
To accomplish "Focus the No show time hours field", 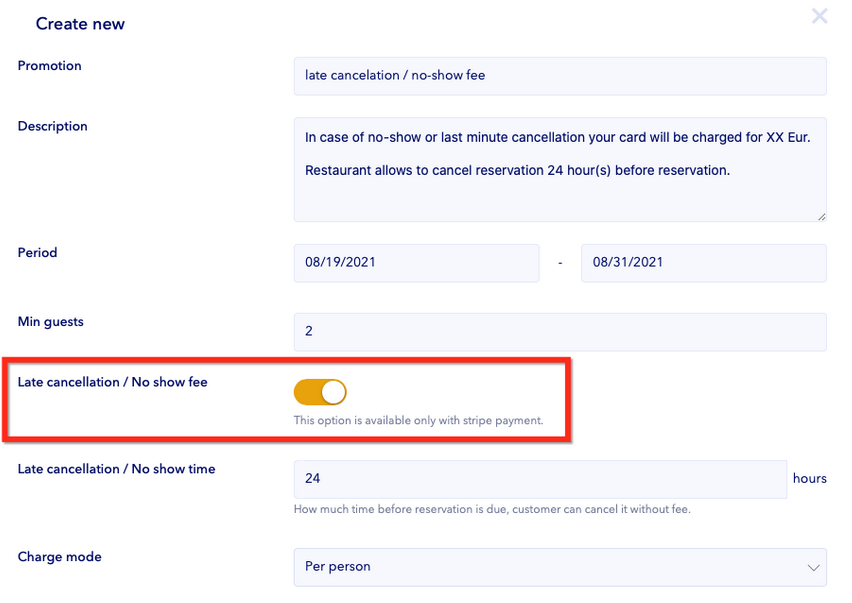I will pos(540,479).
